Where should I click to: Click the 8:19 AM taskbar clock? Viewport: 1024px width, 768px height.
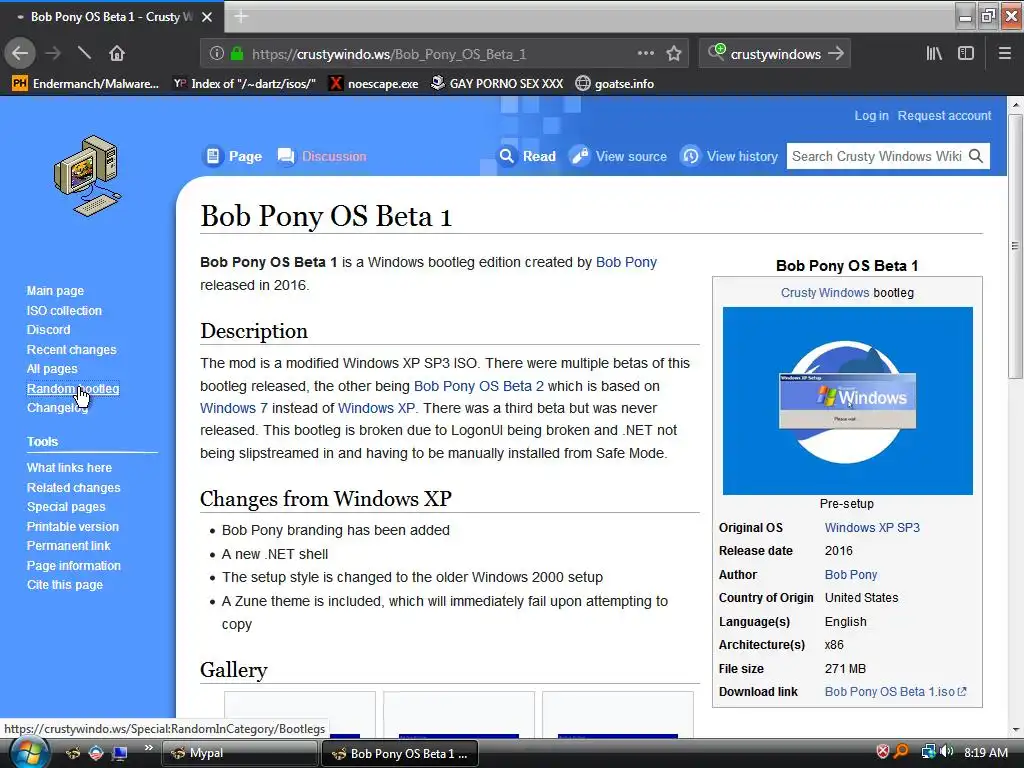click(x=985, y=753)
